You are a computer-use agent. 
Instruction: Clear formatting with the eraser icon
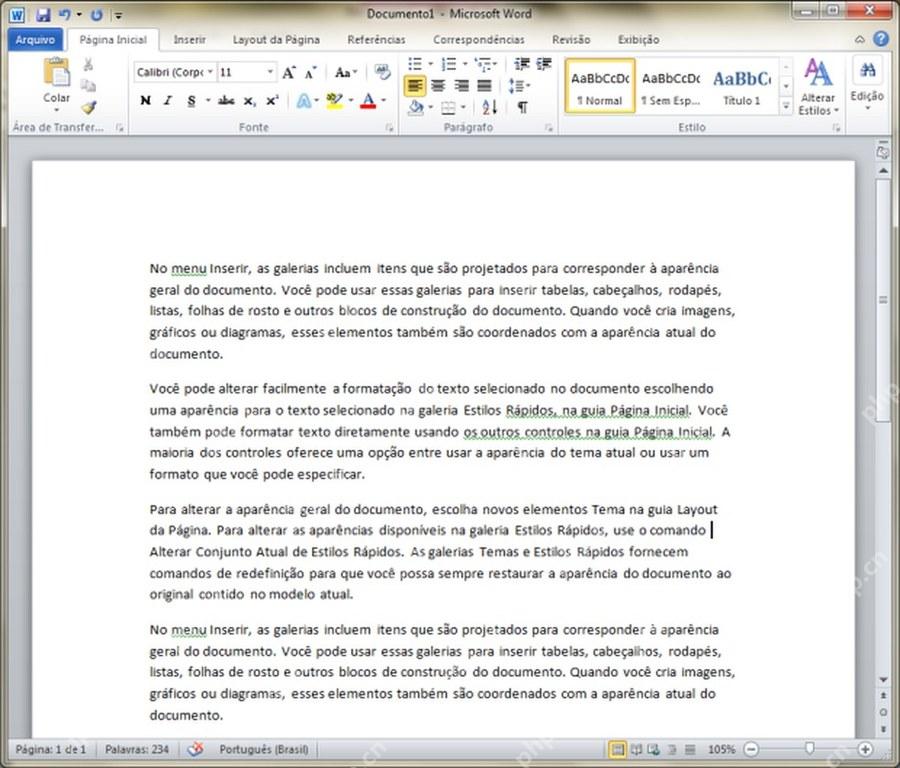pyautogui.click(x=382, y=72)
